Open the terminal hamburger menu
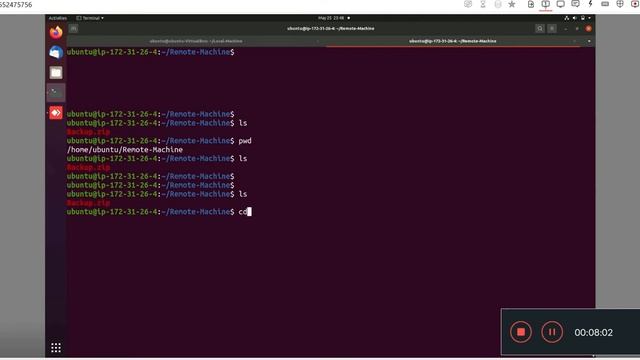Image resolution: width=640 pixels, height=360 pixels. tap(552, 29)
